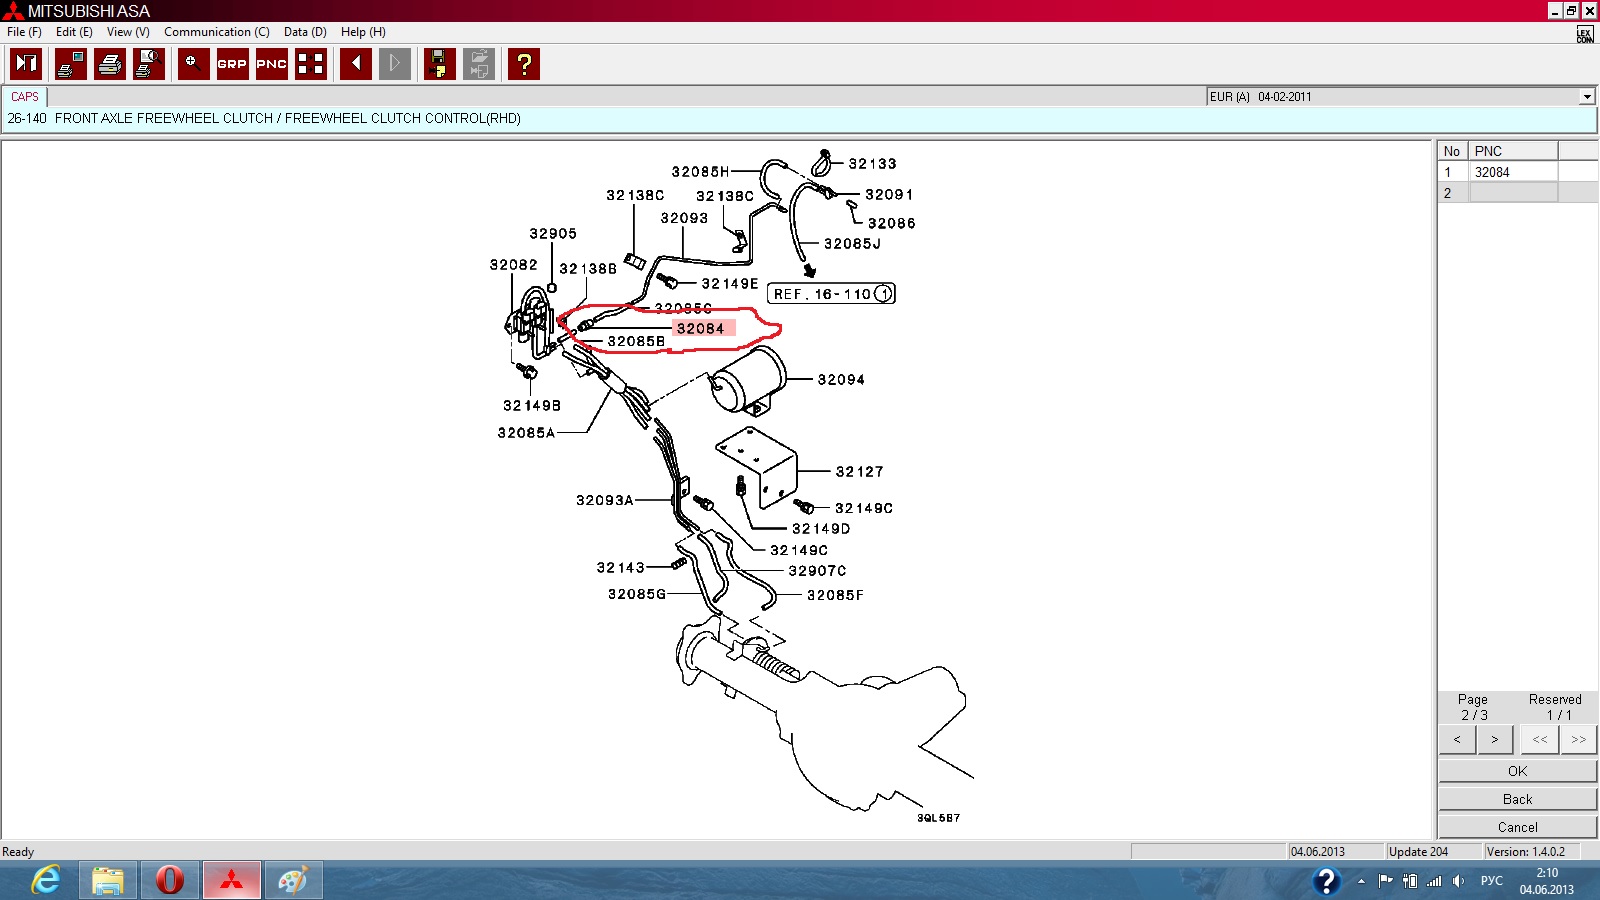Select part number 32138B in diagram
The image size is (1600, 900).
588,269
